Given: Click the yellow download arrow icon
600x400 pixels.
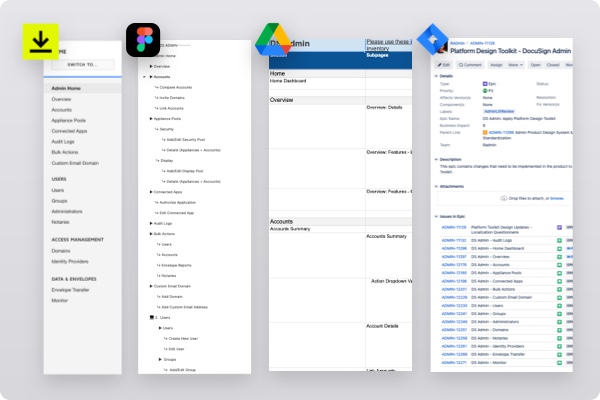Looking at the screenshot, I should [x=41, y=43].
